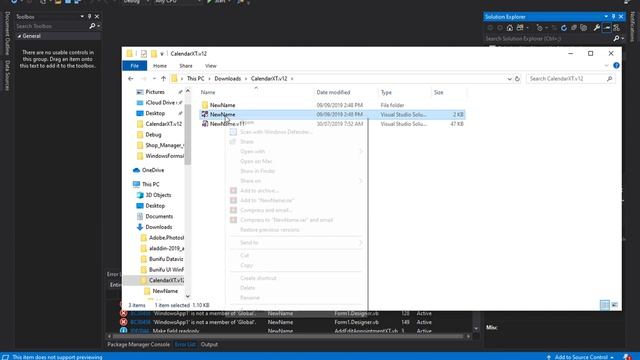Refresh the CalendarXT.v12 folder view
640x360 pixels.
(517, 79)
